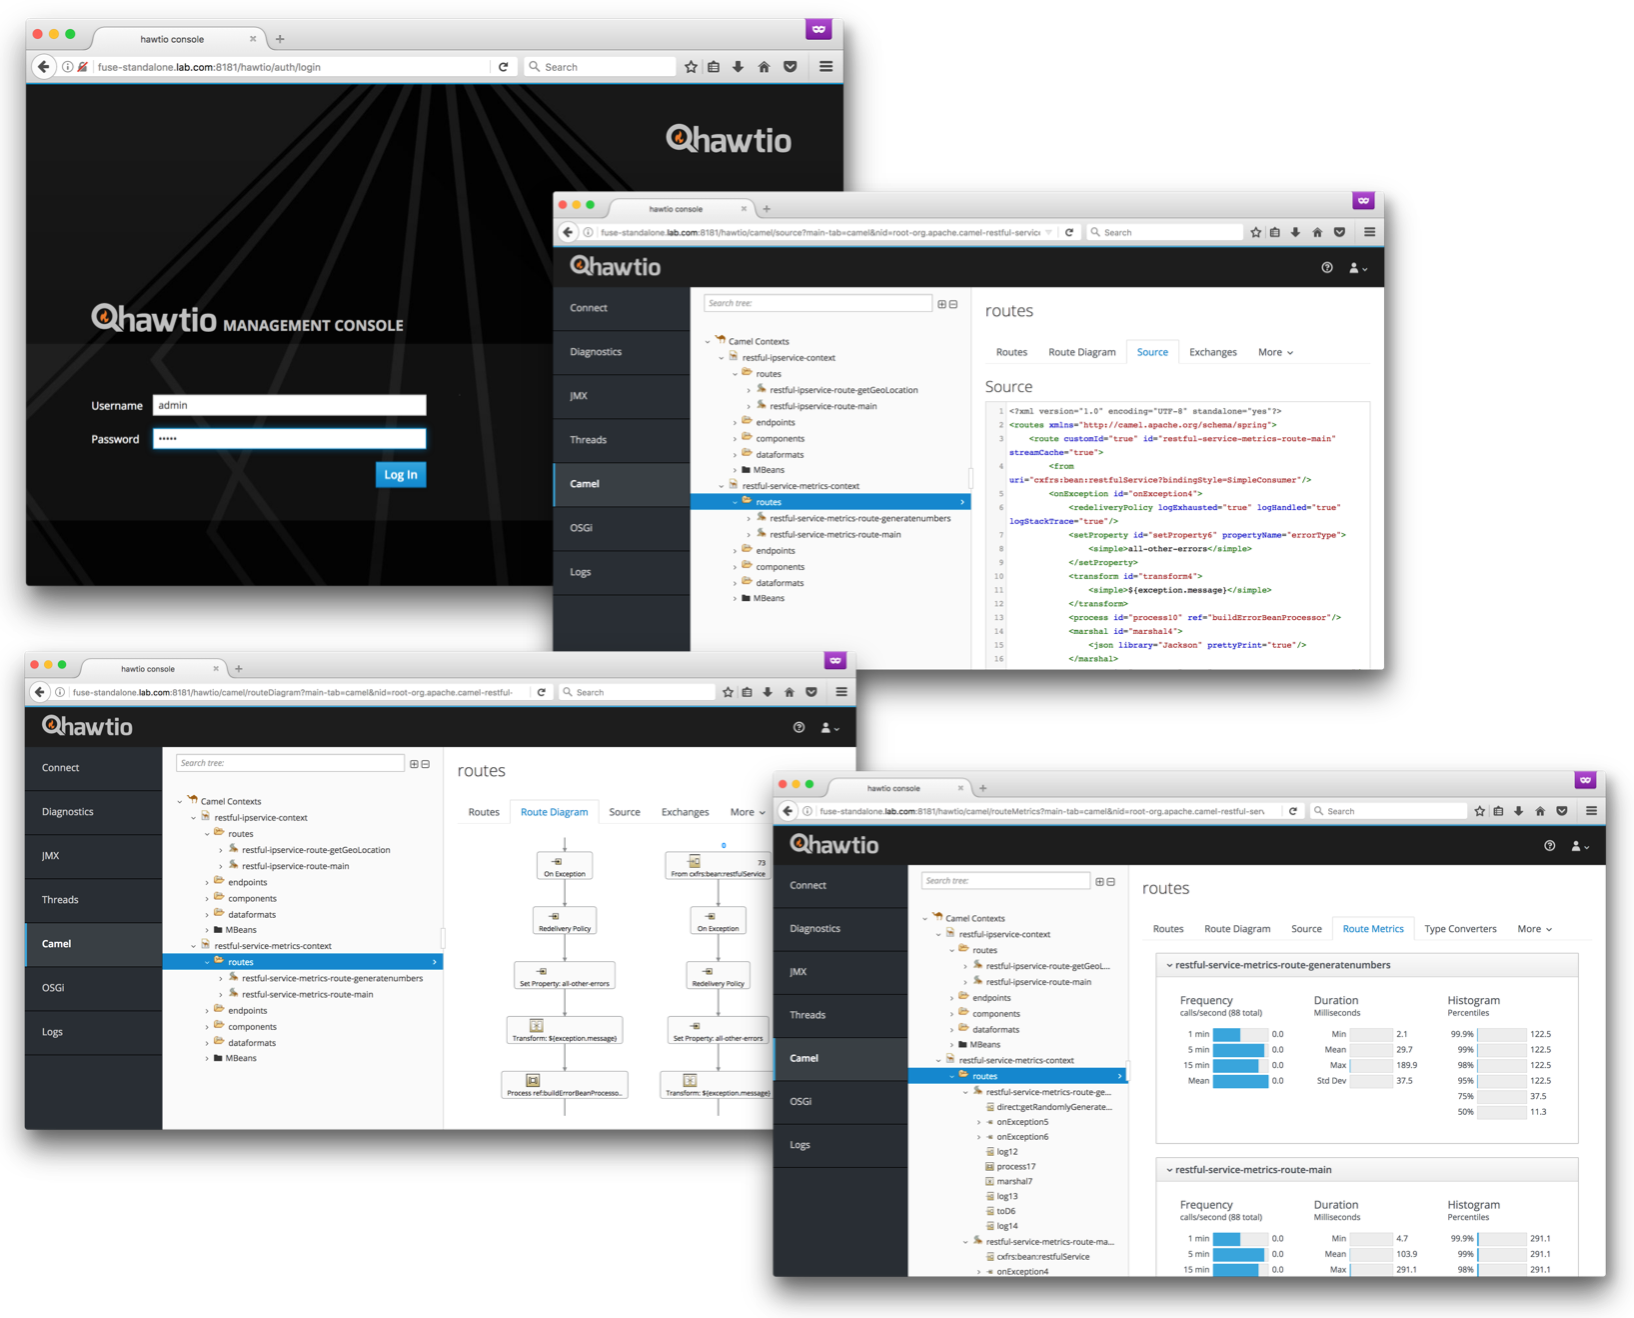Click OSGi in Source window sidebar

tap(621, 528)
